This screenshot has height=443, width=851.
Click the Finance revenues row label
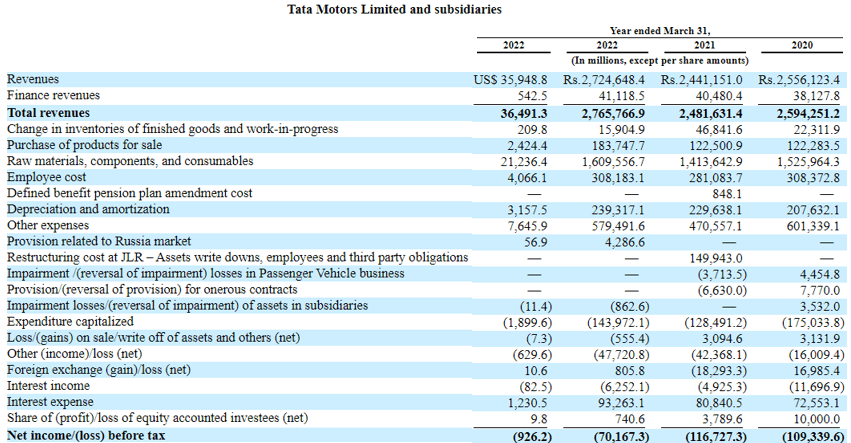point(53,96)
